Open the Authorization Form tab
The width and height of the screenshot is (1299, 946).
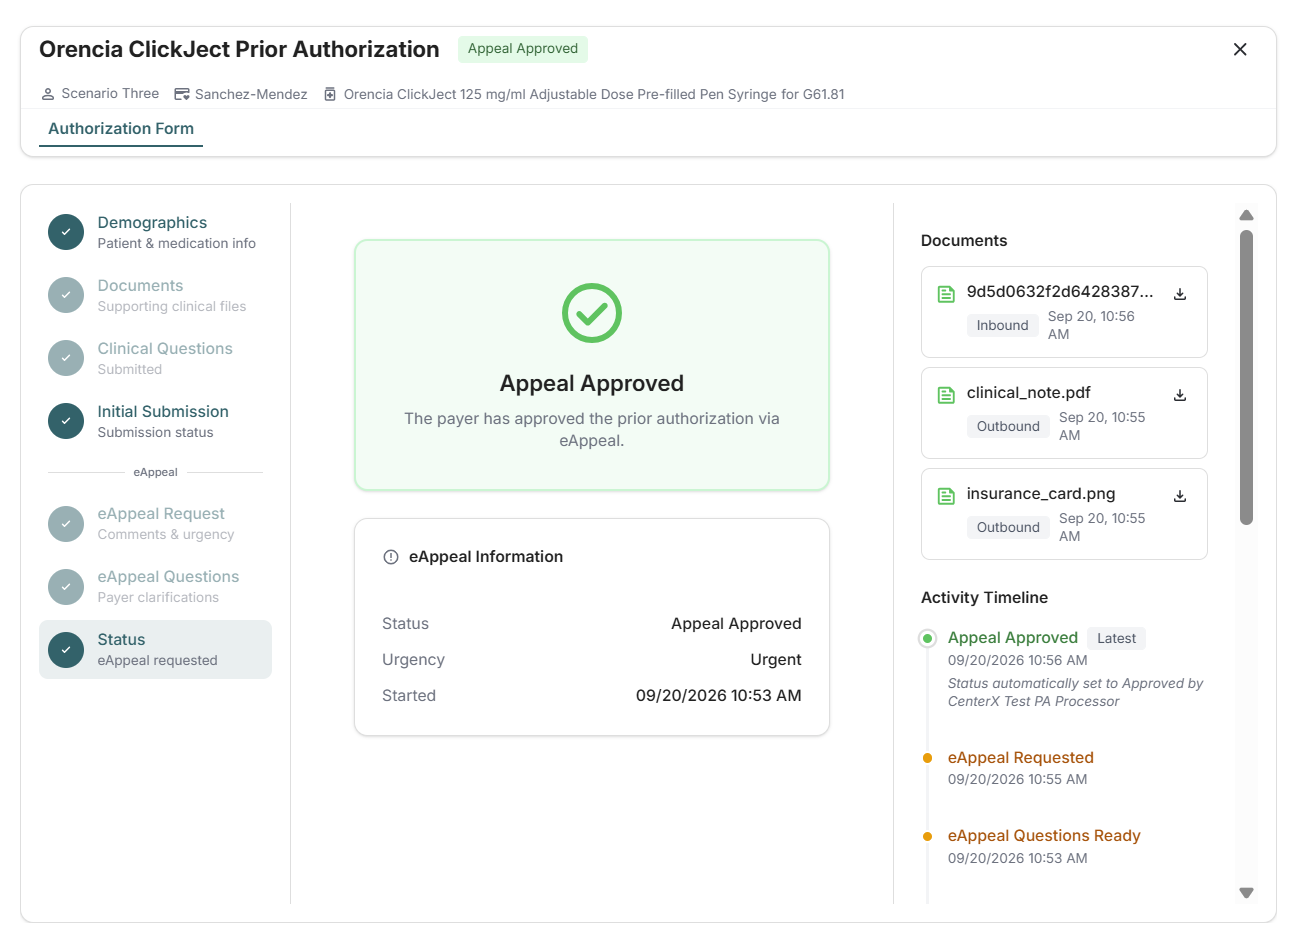coord(121,129)
